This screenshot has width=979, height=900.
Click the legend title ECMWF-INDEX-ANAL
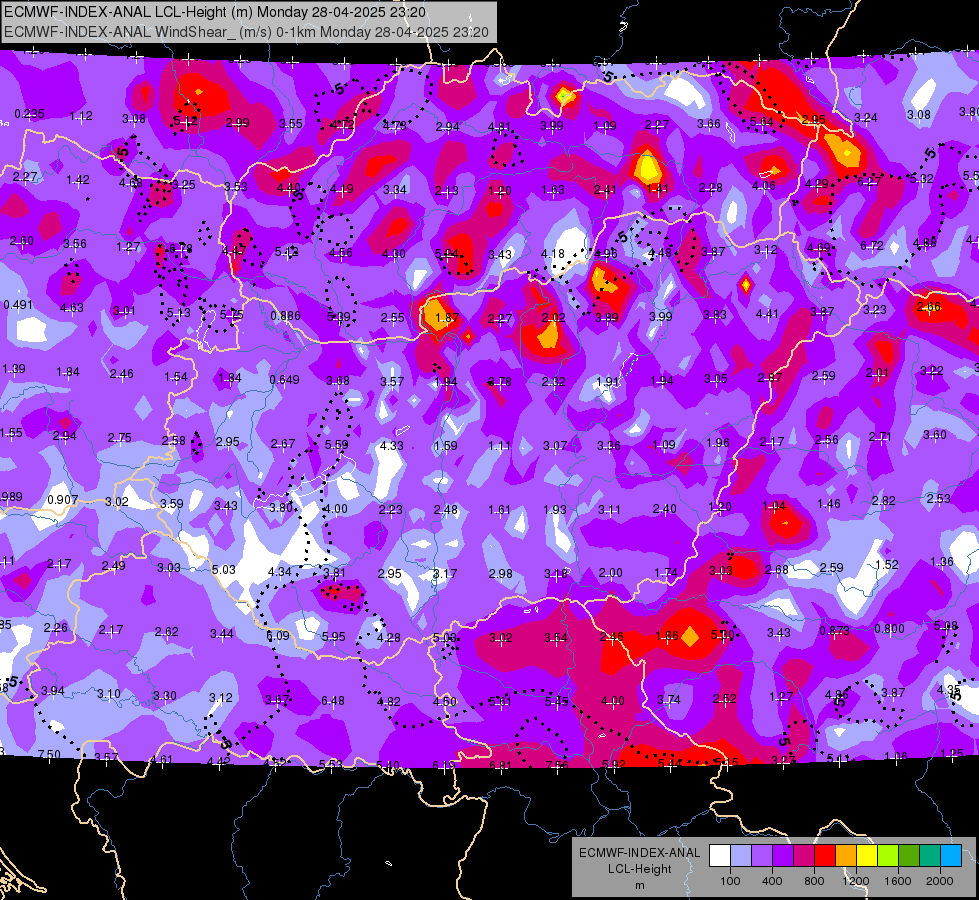pos(639,853)
